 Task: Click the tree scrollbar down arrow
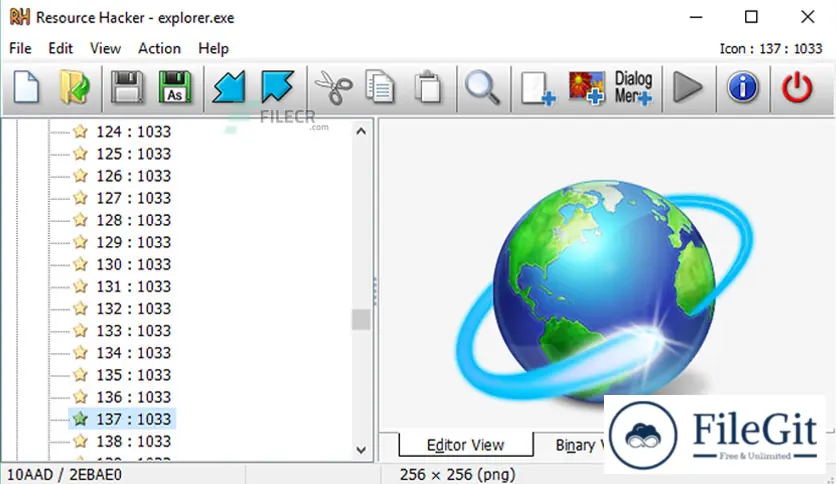click(x=361, y=450)
